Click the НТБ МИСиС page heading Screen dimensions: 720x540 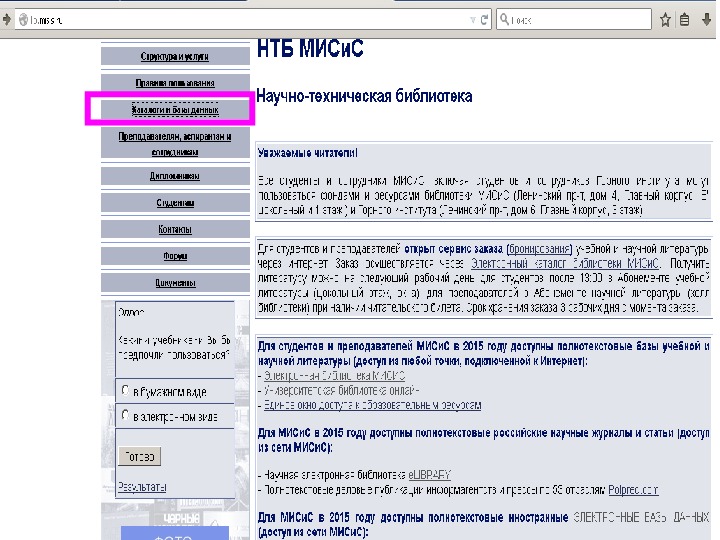click(x=310, y=48)
